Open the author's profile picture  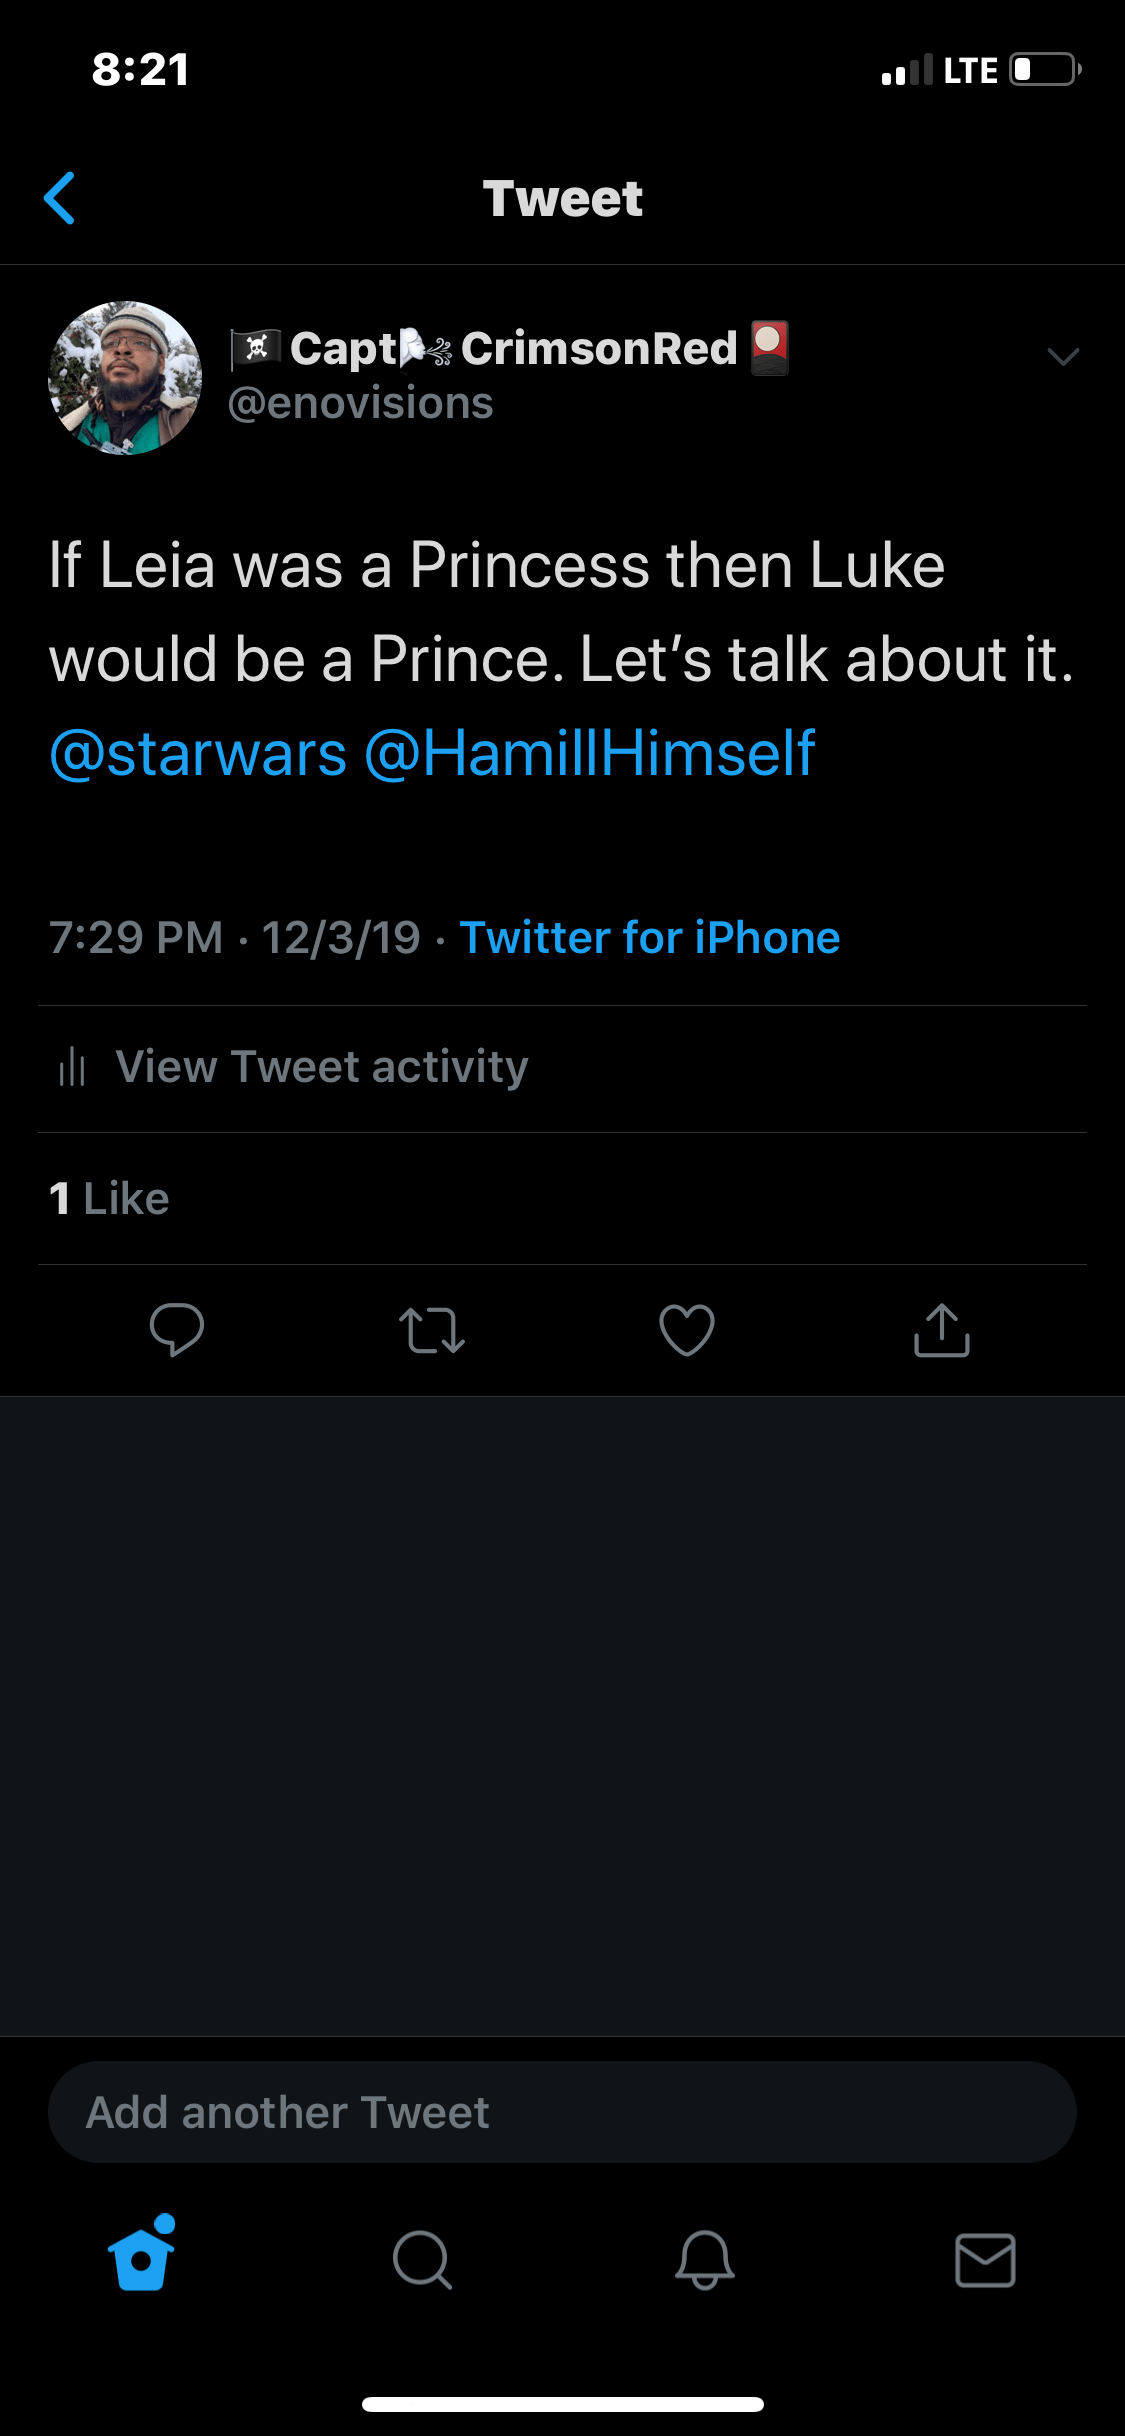(125, 378)
